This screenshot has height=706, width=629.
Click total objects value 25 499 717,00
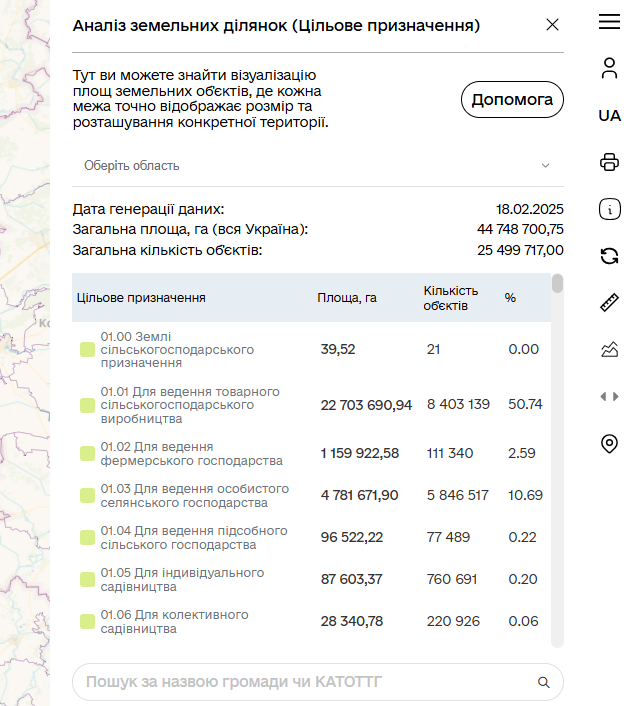pyautogui.click(x=520, y=250)
